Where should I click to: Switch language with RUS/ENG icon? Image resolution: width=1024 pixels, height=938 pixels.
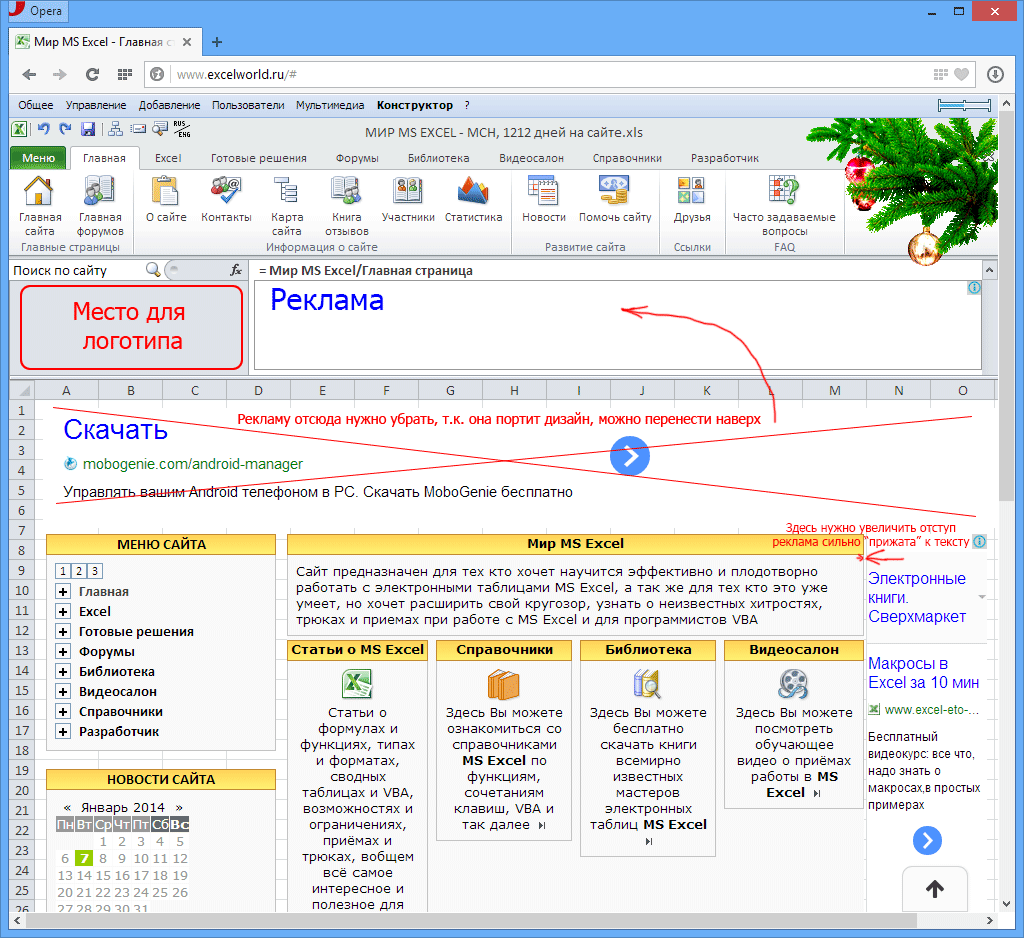click(x=182, y=129)
